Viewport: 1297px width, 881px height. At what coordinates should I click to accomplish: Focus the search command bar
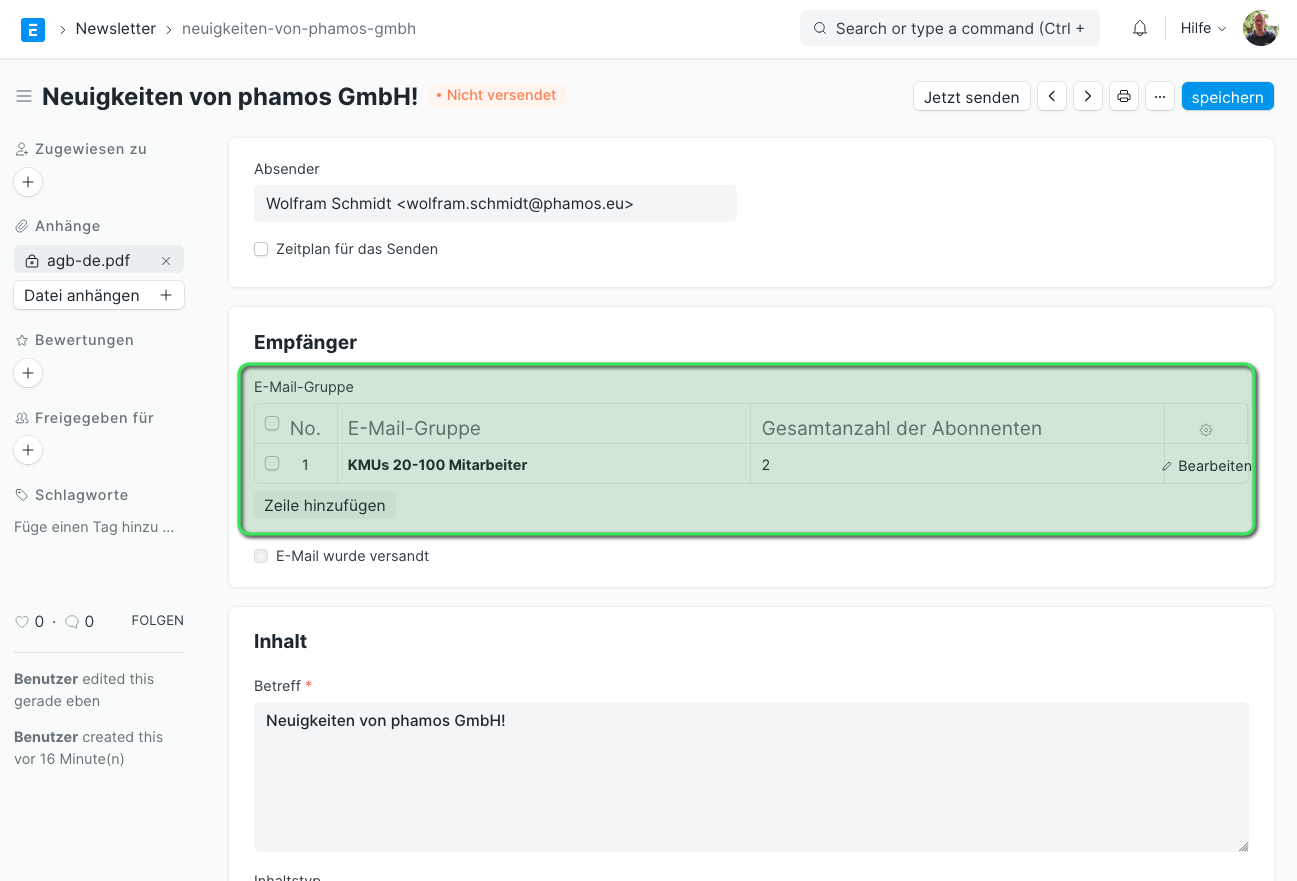950,28
